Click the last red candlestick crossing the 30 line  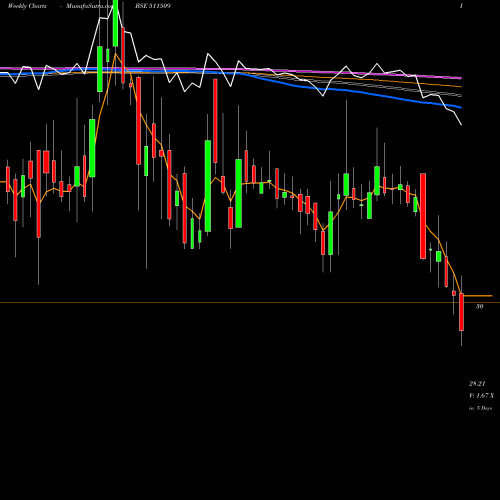461,312
